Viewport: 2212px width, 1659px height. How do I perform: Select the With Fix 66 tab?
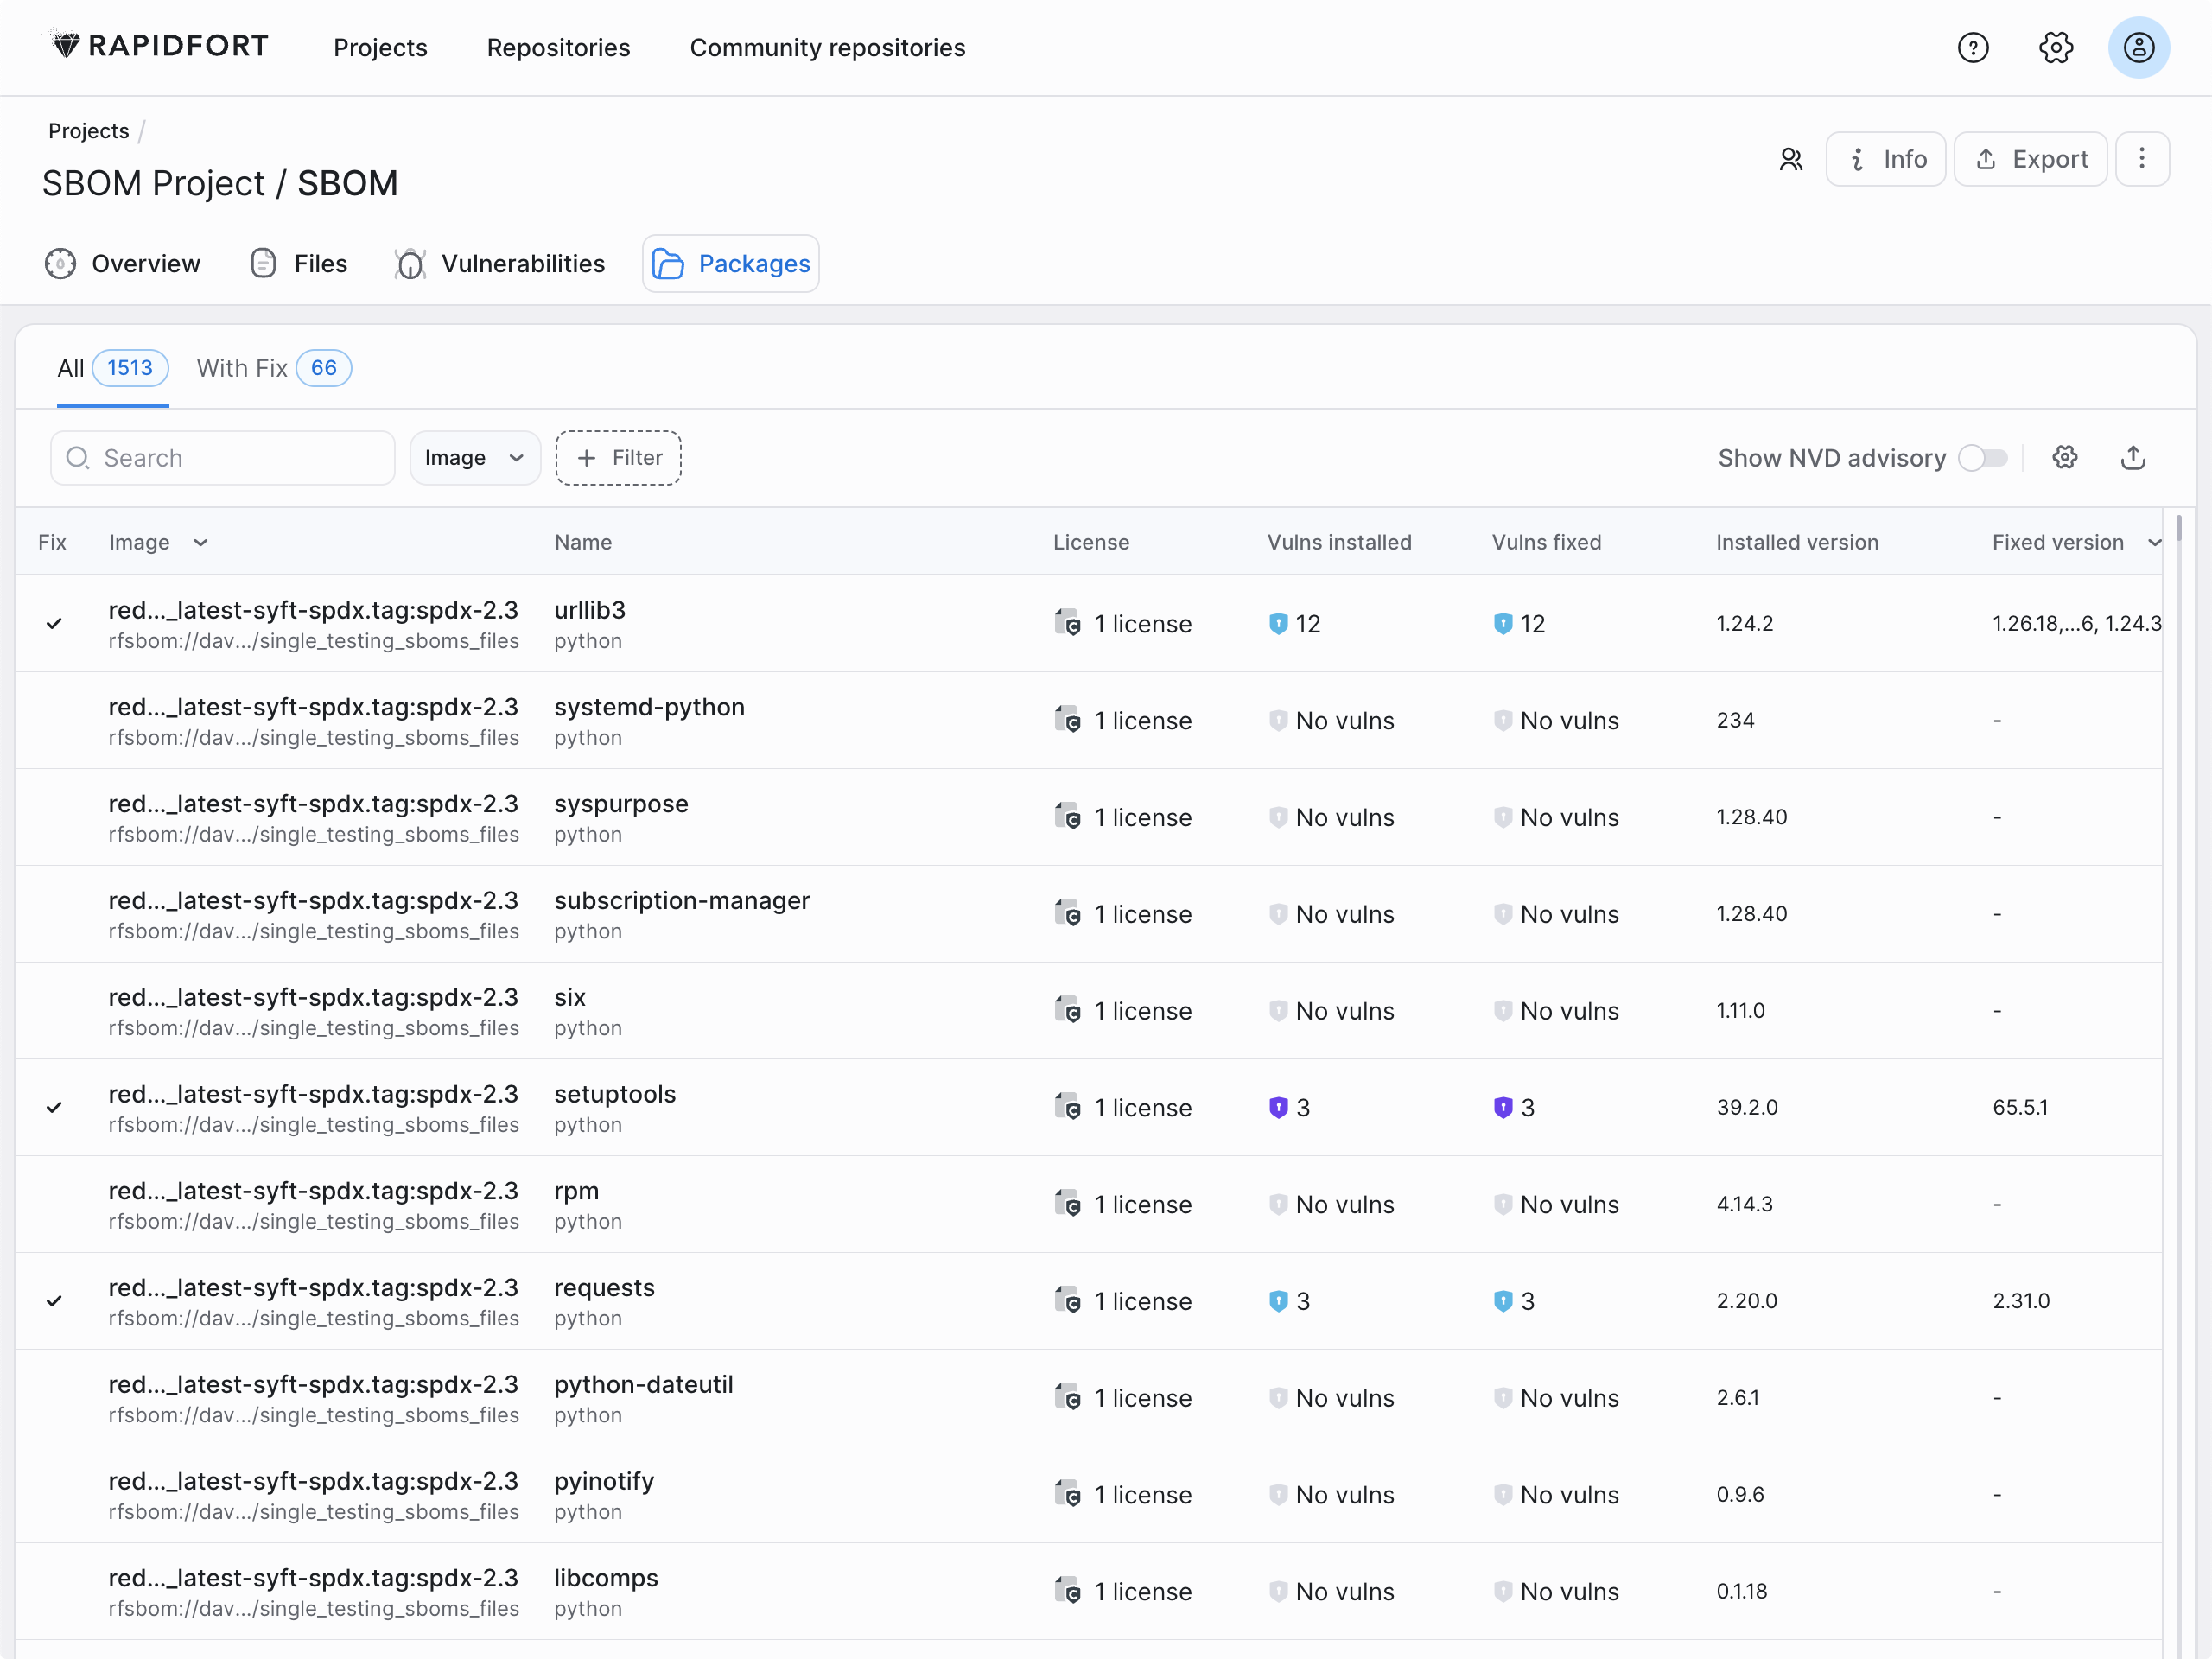[x=273, y=368]
